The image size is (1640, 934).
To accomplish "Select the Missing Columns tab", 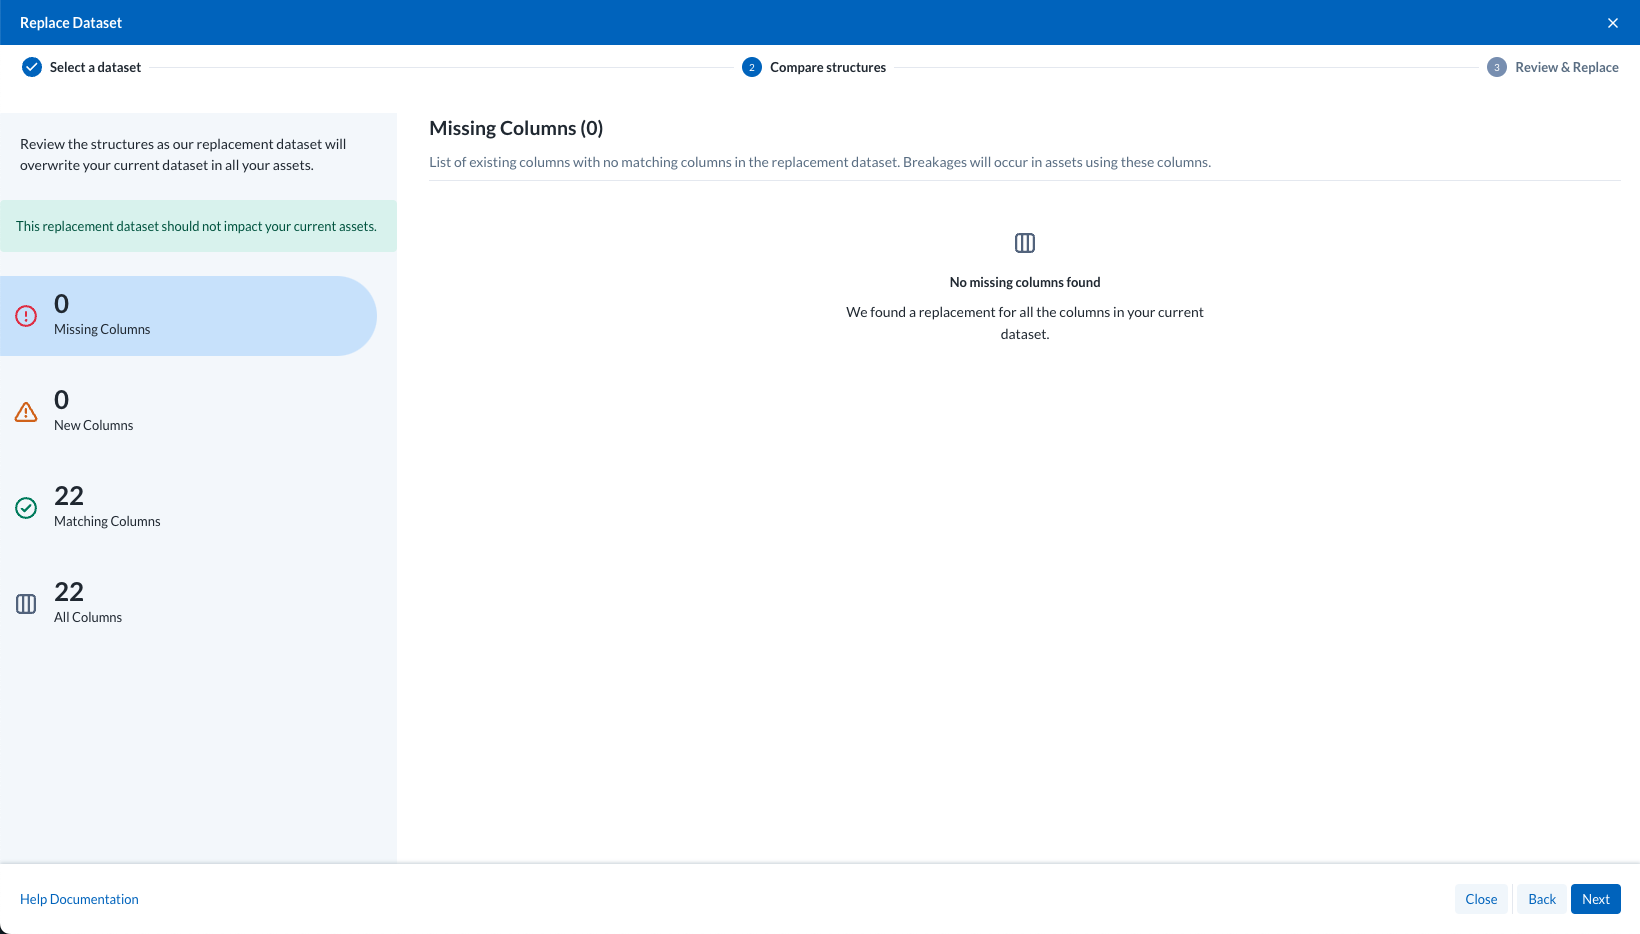I will (188, 316).
